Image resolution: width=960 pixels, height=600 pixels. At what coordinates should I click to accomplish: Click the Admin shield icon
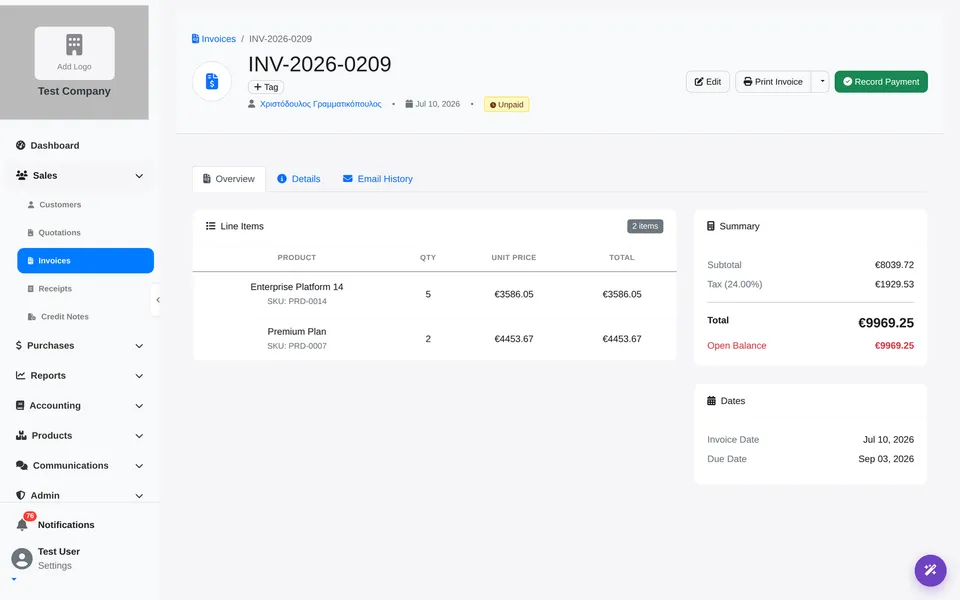21,495
